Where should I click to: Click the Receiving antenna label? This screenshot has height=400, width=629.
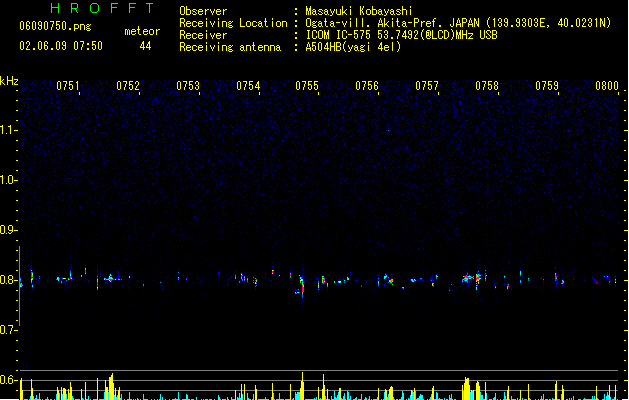pos(230,47)
